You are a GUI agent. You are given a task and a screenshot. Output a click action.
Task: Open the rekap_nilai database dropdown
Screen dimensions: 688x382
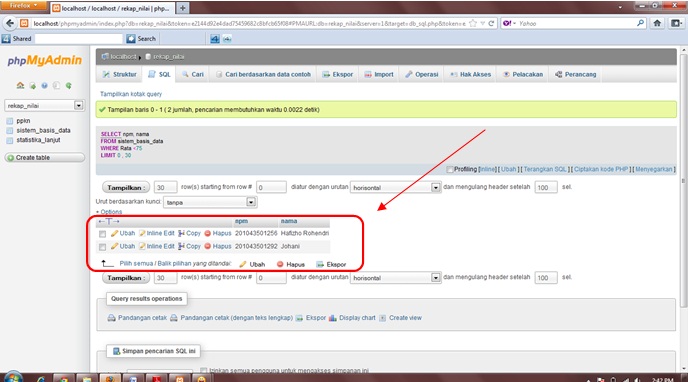44,106
